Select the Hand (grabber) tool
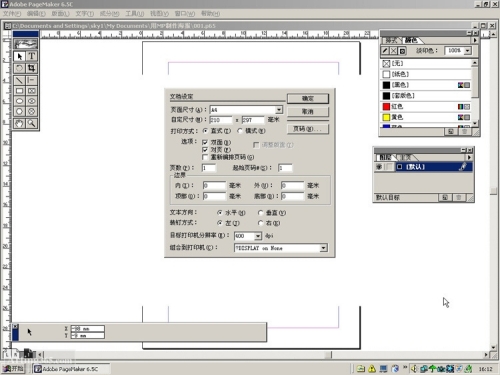This screenshot has height=375, width=500. (x=19, y=123)
